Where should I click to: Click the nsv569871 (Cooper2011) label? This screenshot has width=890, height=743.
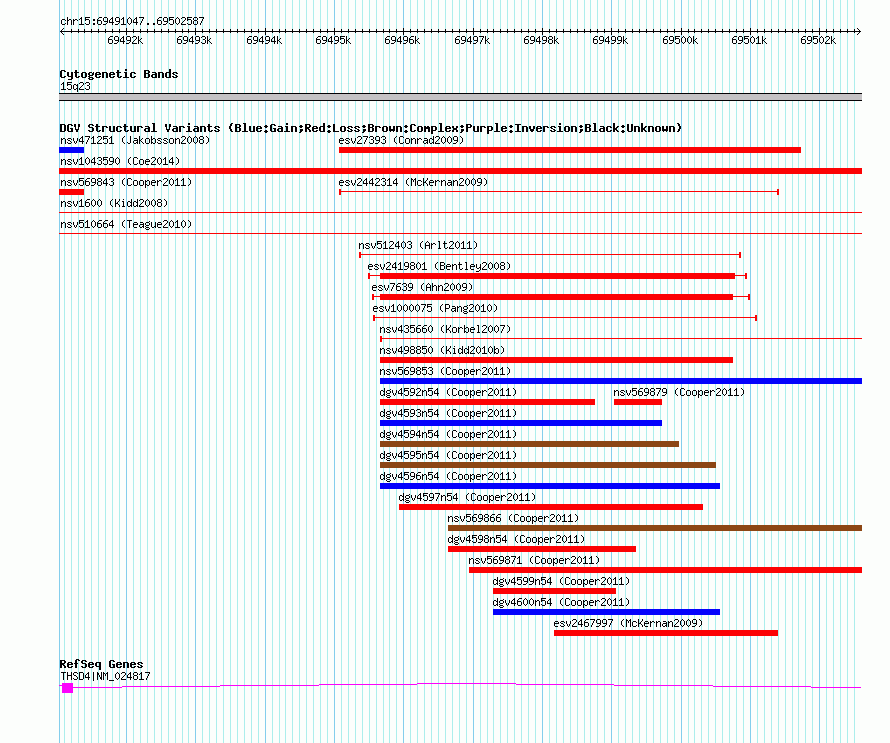(534, 560)
